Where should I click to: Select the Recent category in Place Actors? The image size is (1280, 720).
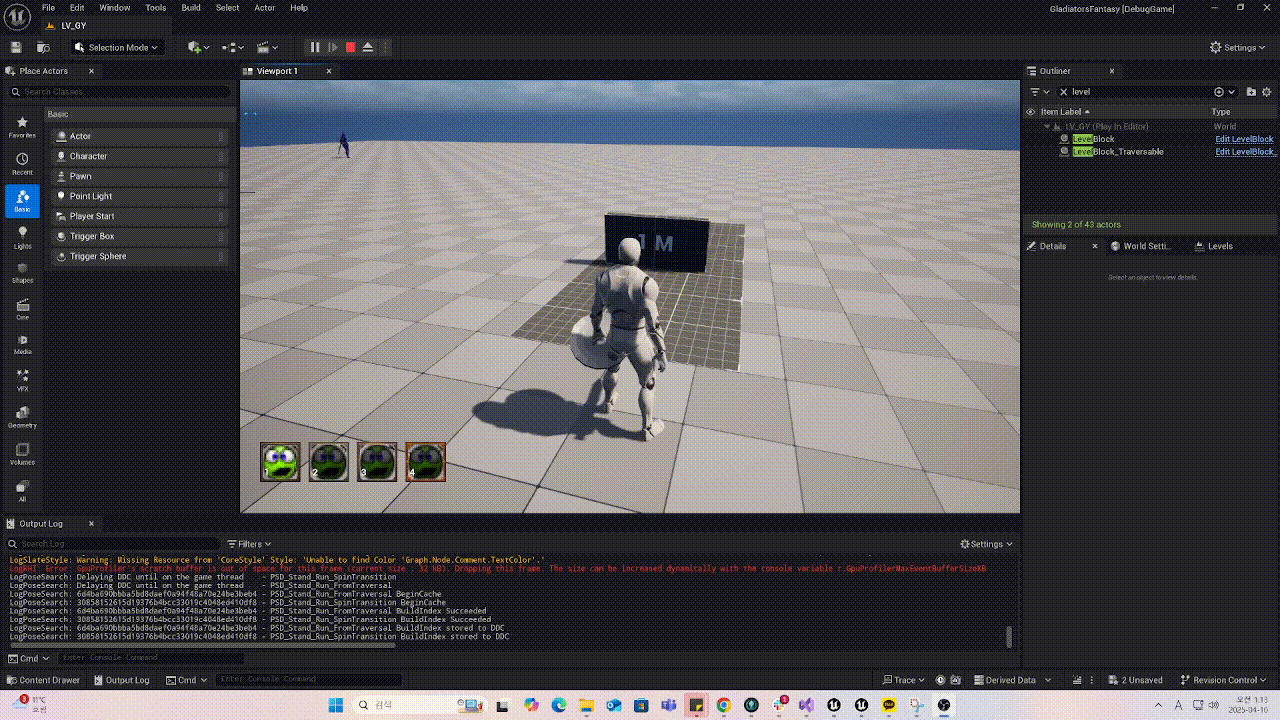(x=22, y=164)
